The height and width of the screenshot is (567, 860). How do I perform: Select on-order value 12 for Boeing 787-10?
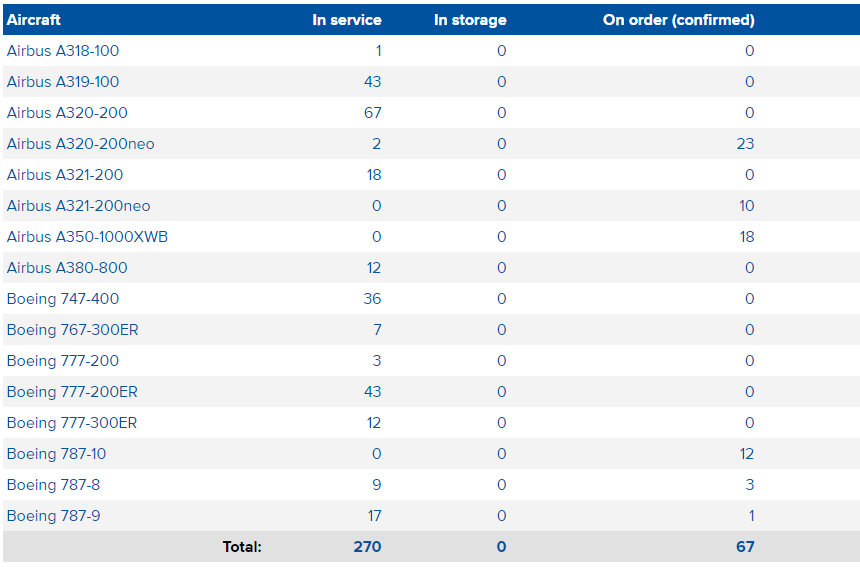click(x=746, y=453)
